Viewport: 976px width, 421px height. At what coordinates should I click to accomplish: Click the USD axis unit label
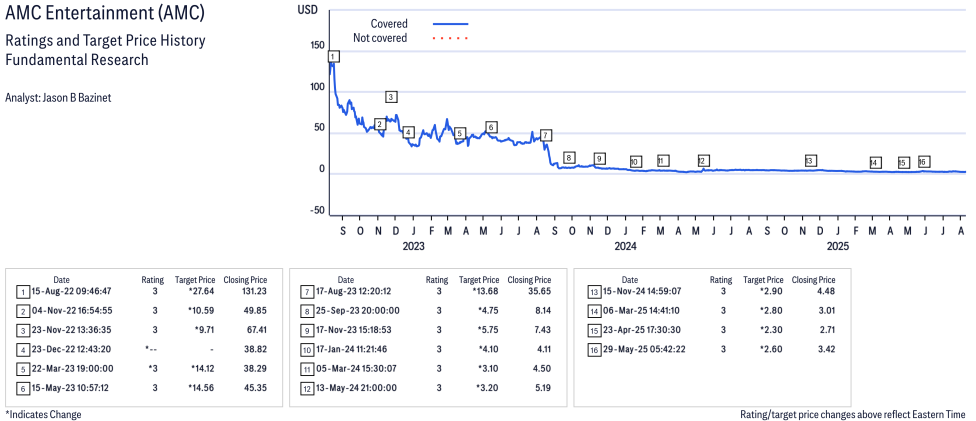(x=306, y=10)
